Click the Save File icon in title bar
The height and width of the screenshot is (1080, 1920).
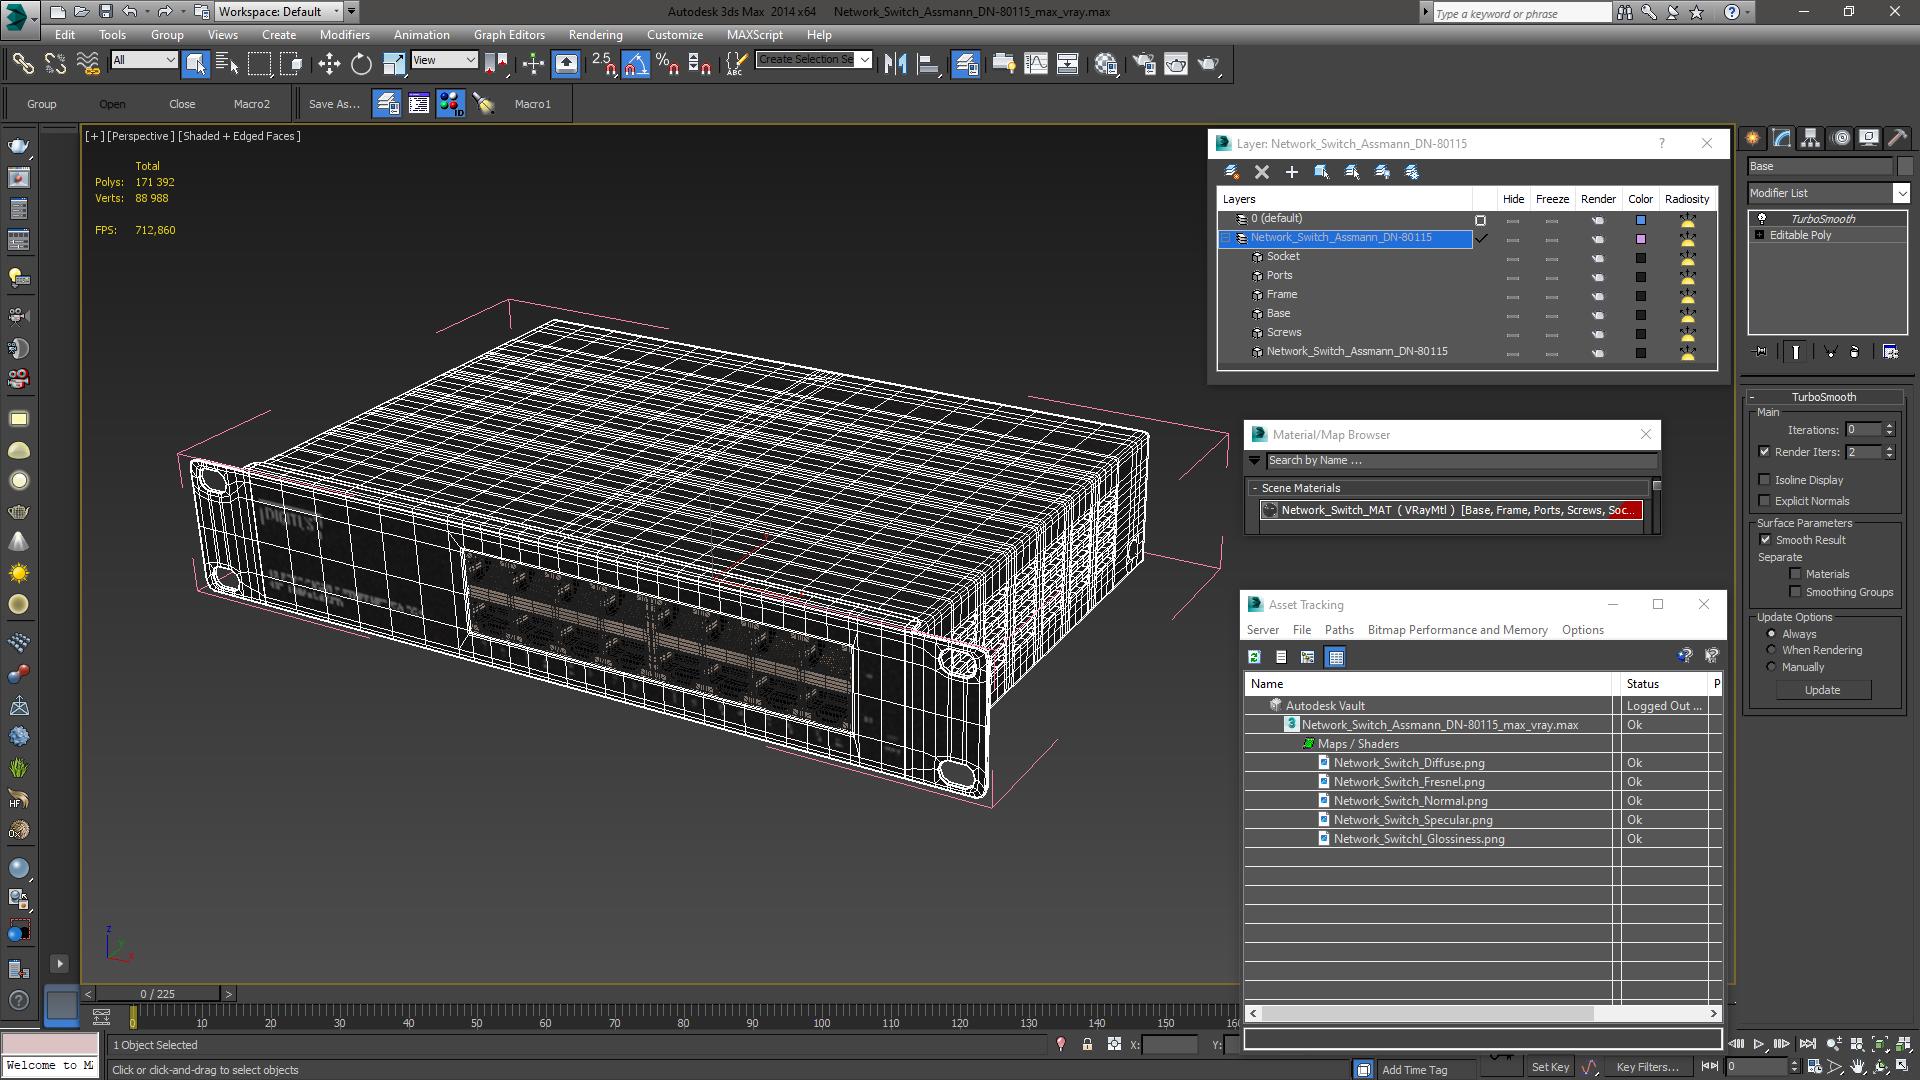pyautogui.click(x=105, y=12)
